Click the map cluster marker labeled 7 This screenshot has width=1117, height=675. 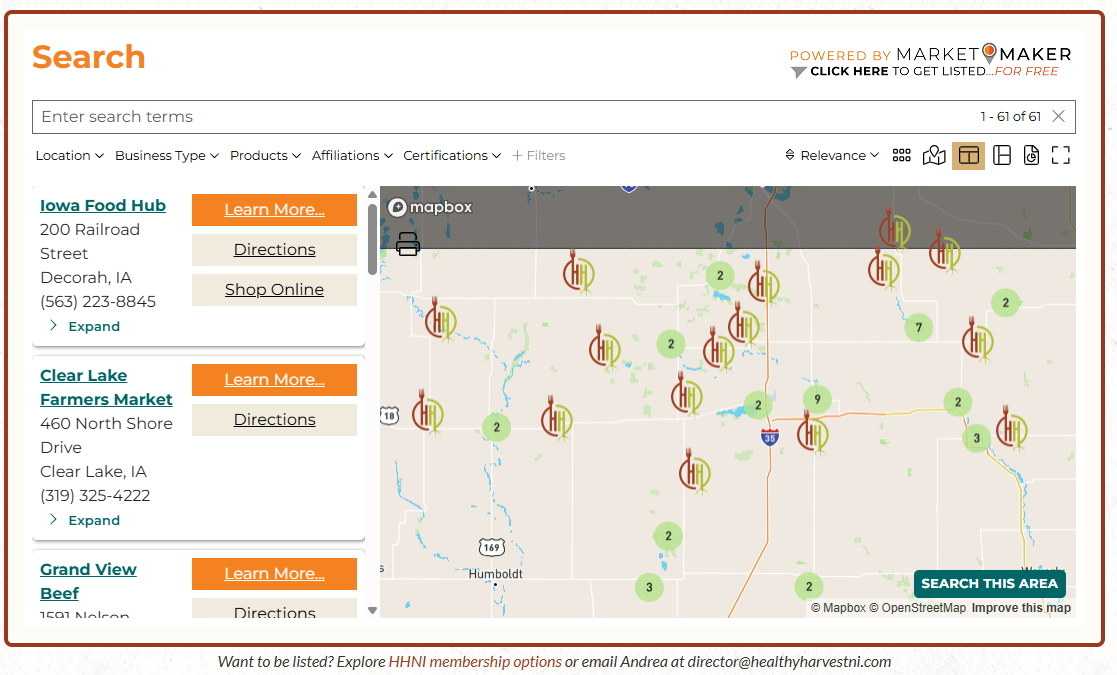pos(918,327)
